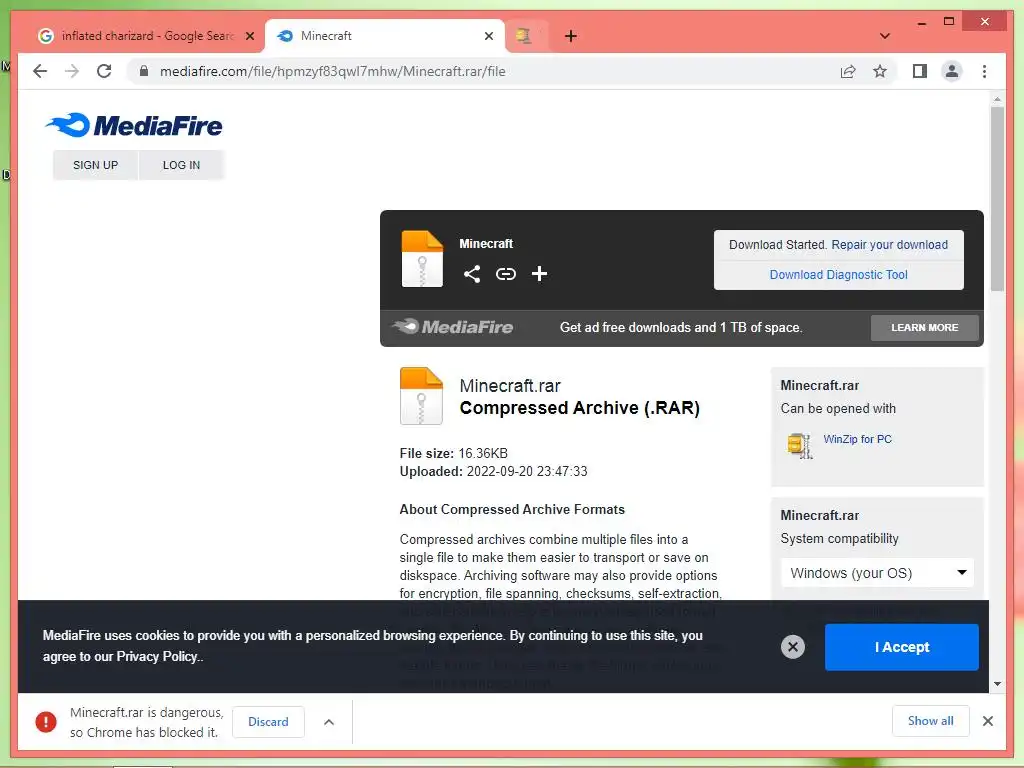Click the SIGN UP button

(95, 165)
